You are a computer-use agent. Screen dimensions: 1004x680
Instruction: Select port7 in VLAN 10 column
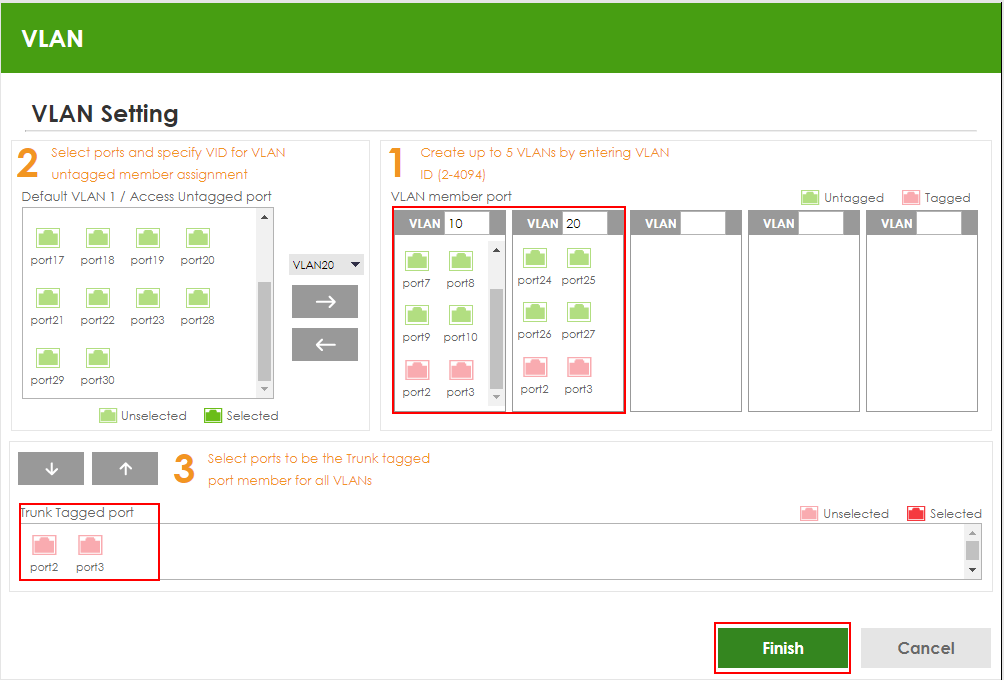coord(417,262)
